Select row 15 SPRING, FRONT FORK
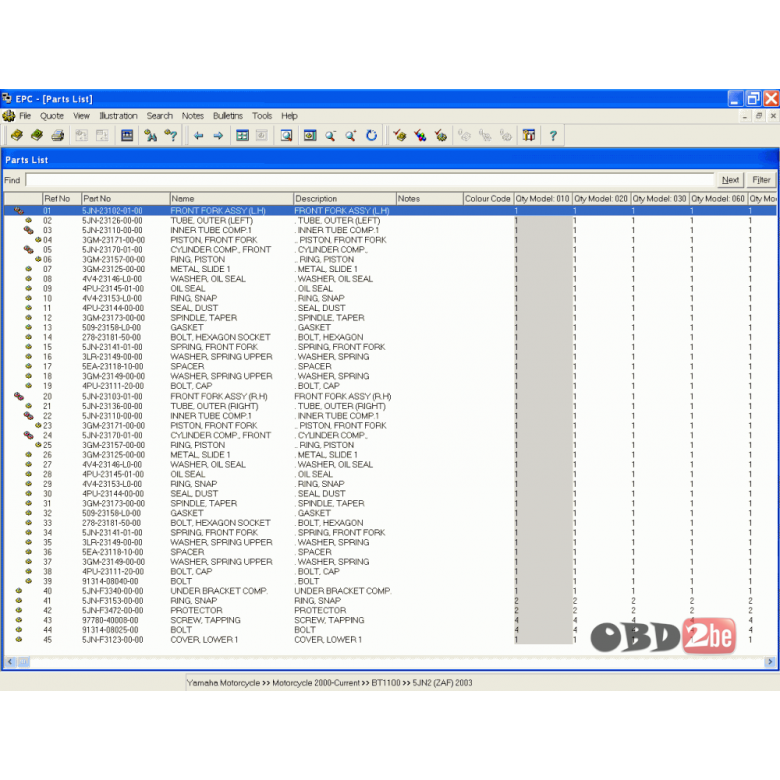Screen dimensions: 780x780 (x=390, y=347)
